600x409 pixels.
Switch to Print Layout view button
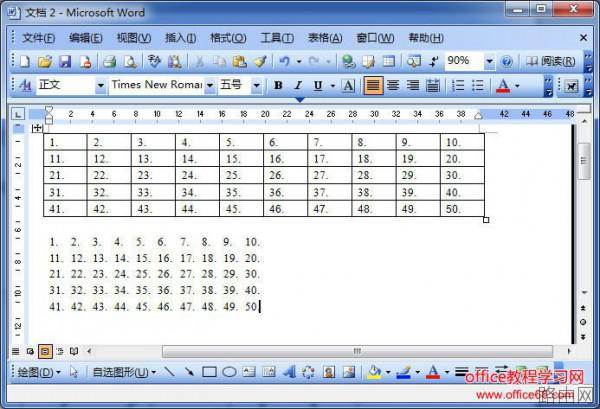[x=45, y=351]
